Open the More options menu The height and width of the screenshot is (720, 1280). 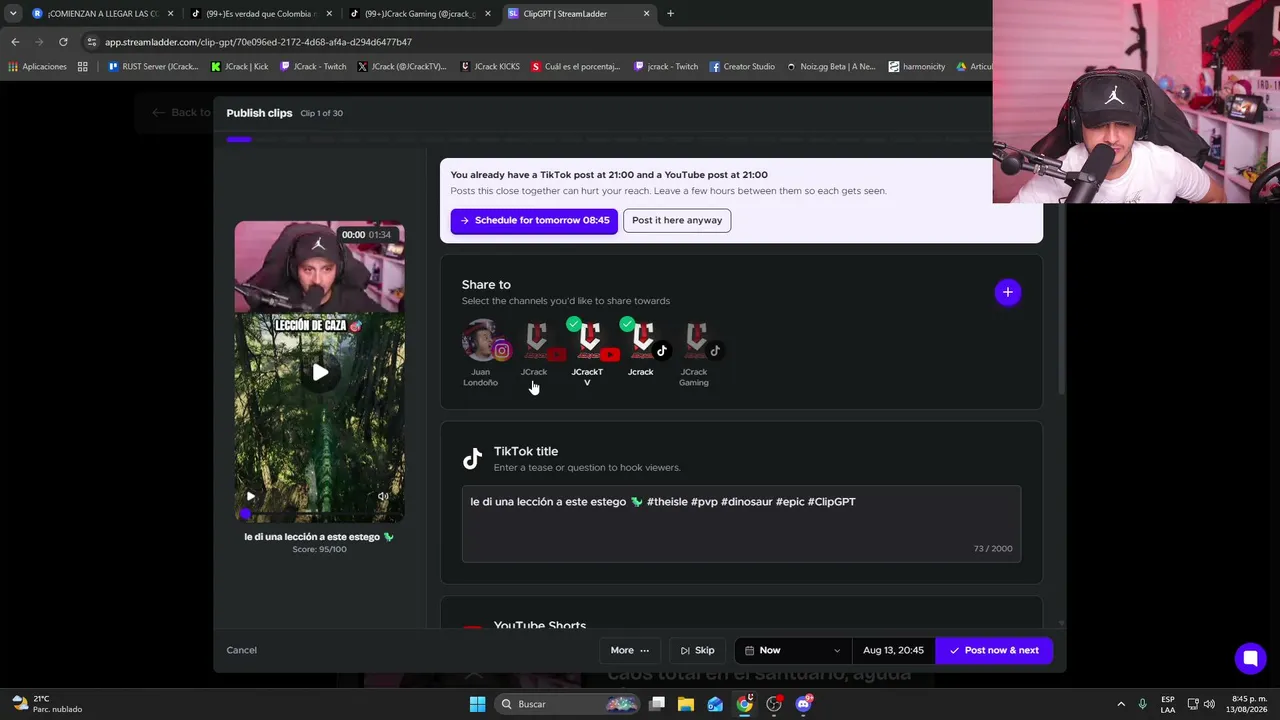[x=630, y=650]
